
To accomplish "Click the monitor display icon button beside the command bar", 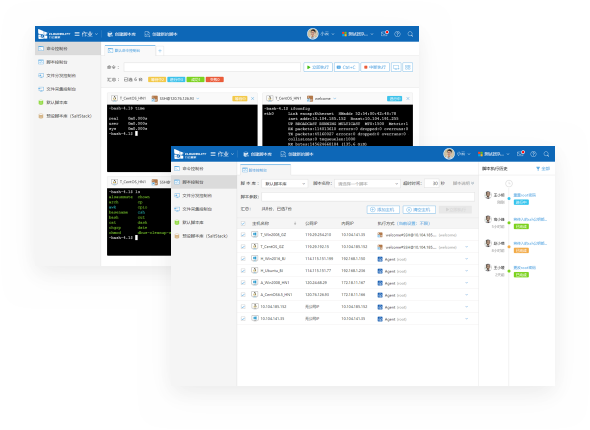I will [x=396, y=67].
